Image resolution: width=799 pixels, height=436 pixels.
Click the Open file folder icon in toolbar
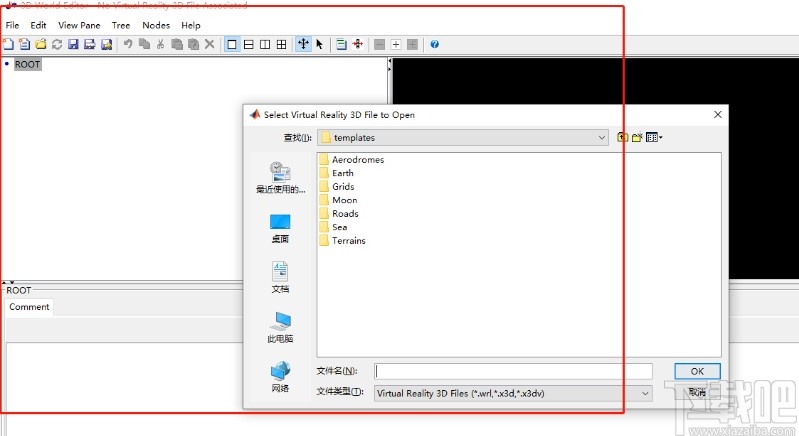click(41, 44)
